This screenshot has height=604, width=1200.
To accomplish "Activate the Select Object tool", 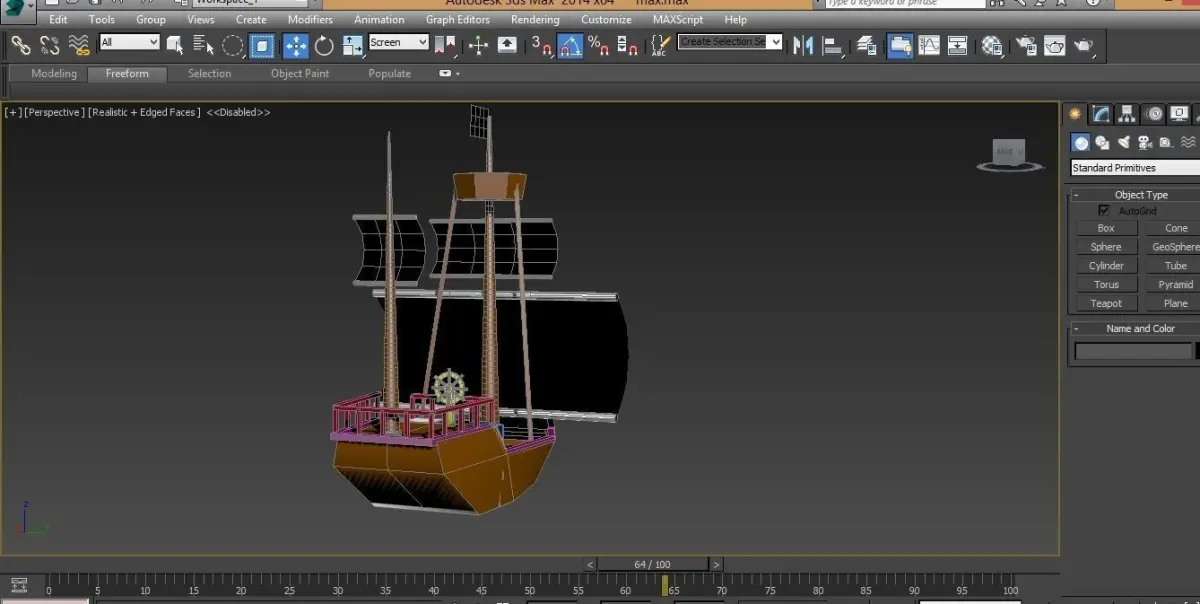I will pos(175,45).
